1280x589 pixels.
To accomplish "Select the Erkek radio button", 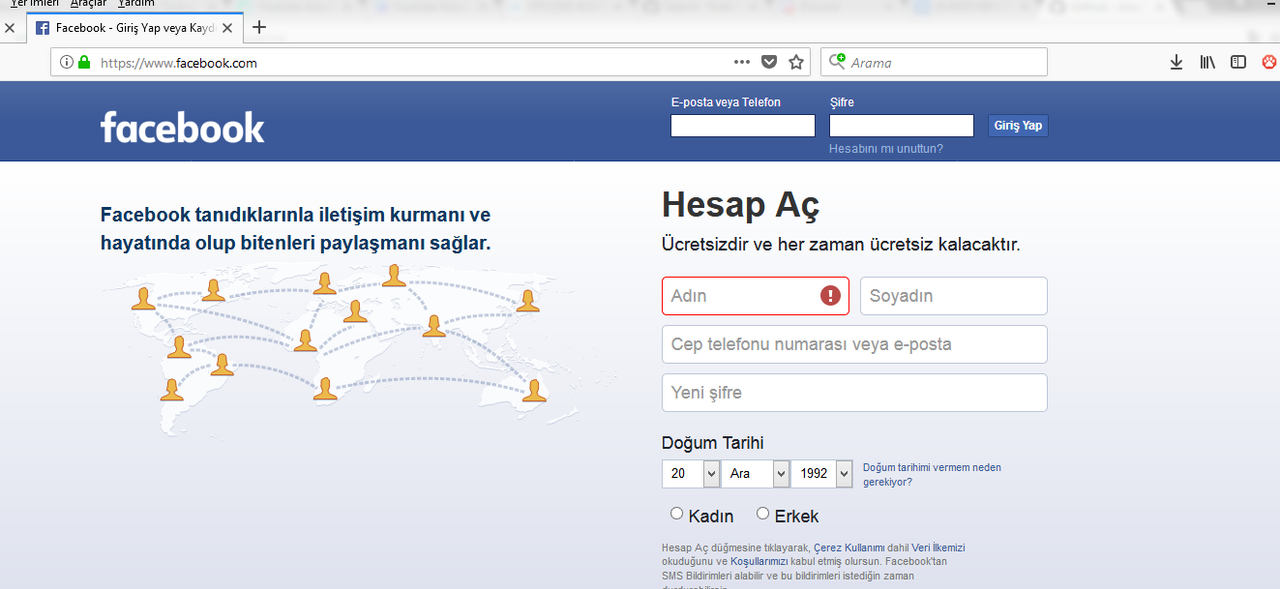I will point(763,514).
